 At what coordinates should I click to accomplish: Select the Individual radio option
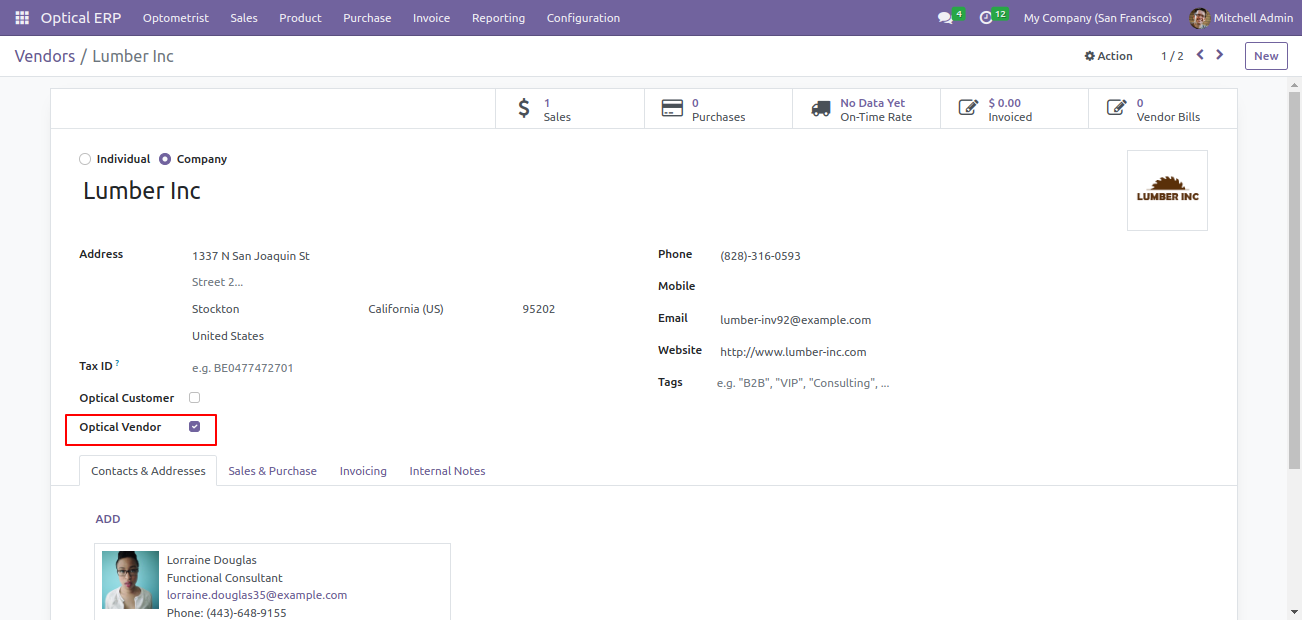pyautogui.click(x=85, y=159)
